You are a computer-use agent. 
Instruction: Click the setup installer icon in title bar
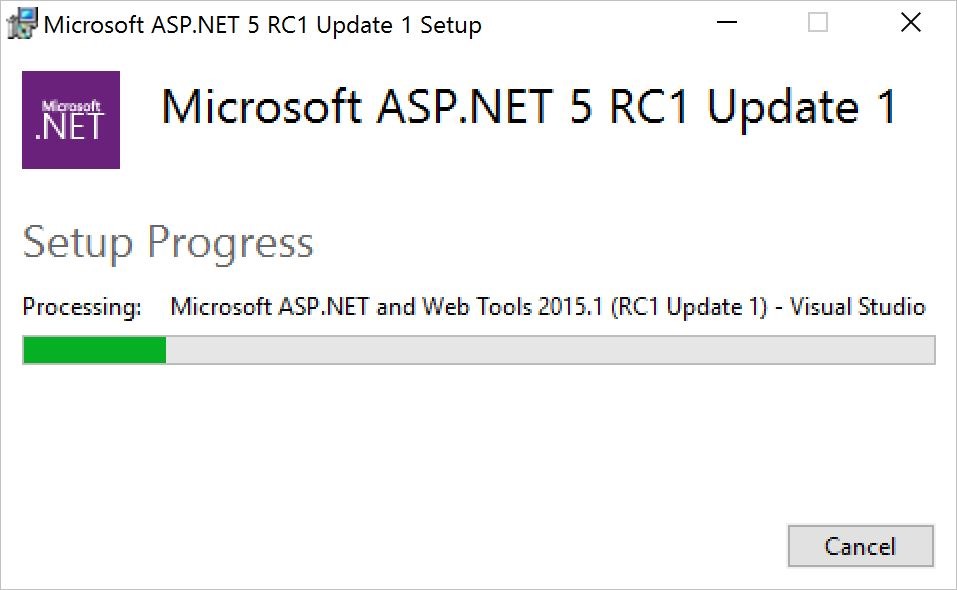(22, 23)
